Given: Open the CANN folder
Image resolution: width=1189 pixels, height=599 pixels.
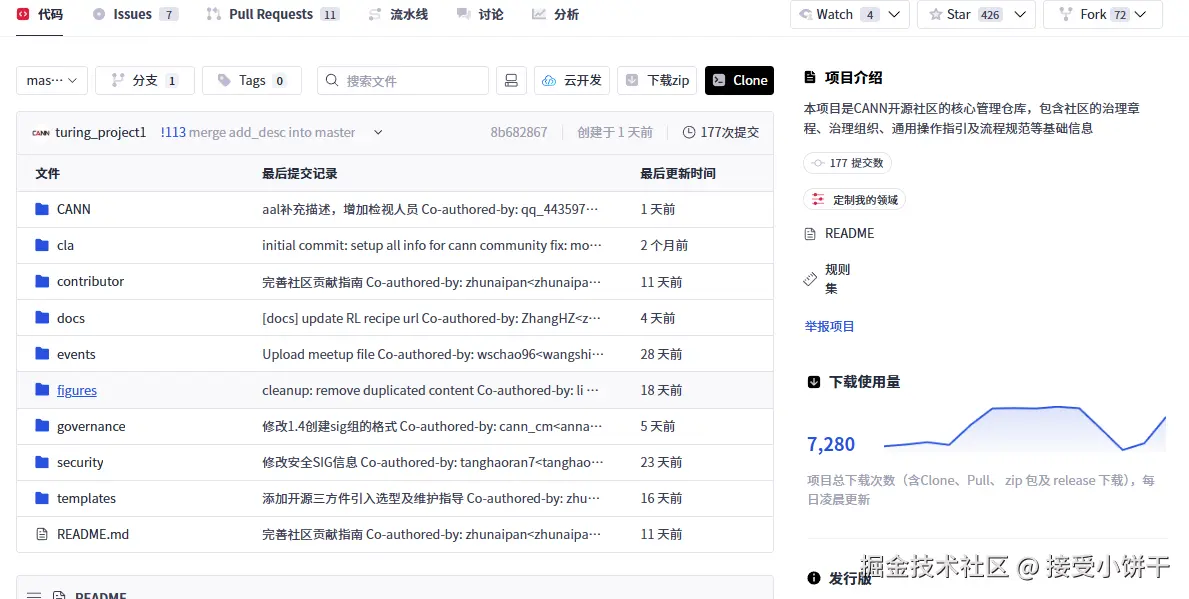Looking at the screenshot, I should [74, 209].
